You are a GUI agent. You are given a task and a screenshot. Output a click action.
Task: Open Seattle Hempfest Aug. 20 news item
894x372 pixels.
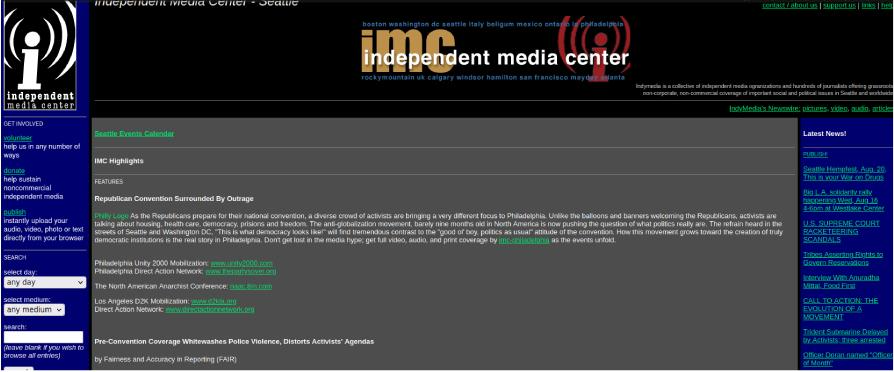844,173
